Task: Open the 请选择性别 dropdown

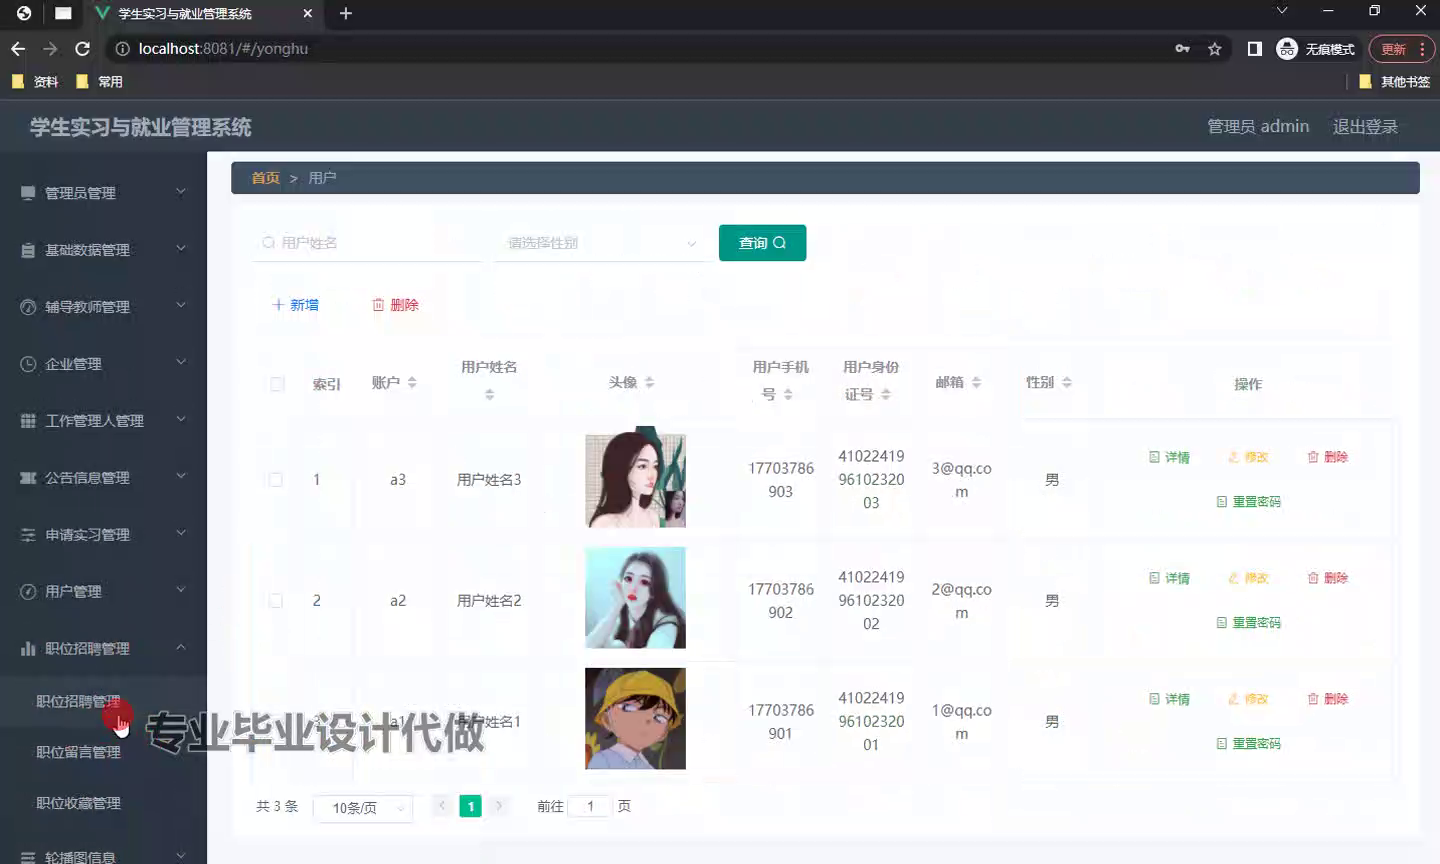Action: [601, 243]
